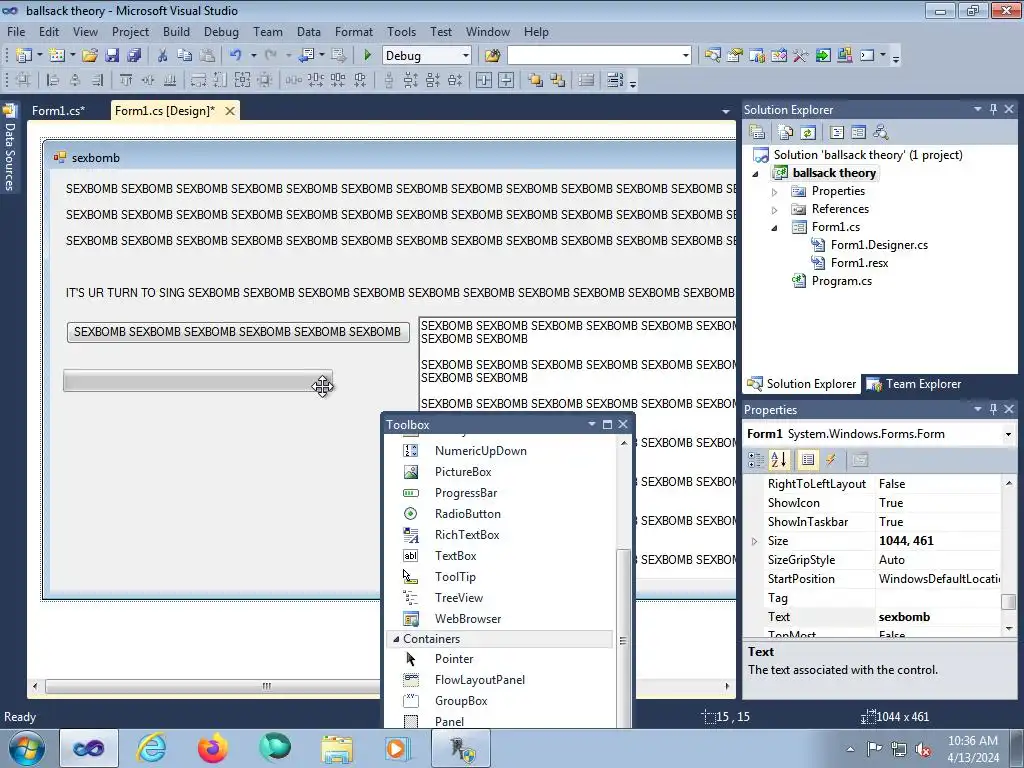Select WebBrowser in the Toolbox
The width and height of the screenshot is (1024, 768).
point(468,619)
